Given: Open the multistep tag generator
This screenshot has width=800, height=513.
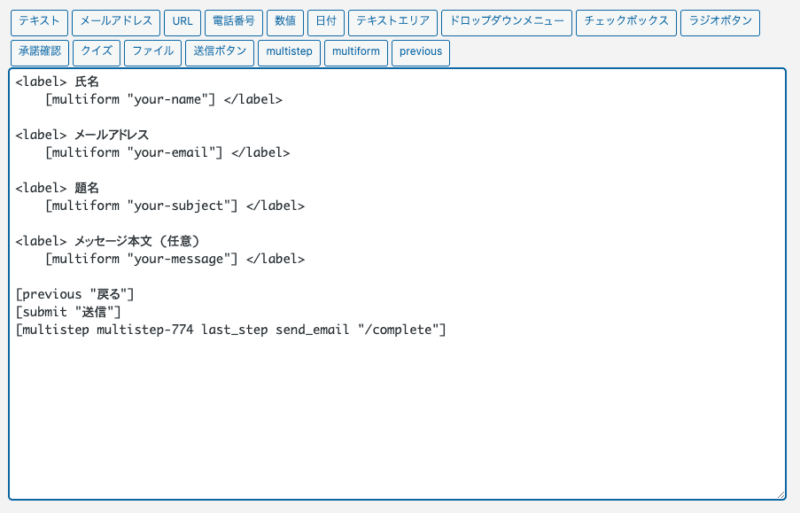Looking at the screenshot, I should coord(289,53).
